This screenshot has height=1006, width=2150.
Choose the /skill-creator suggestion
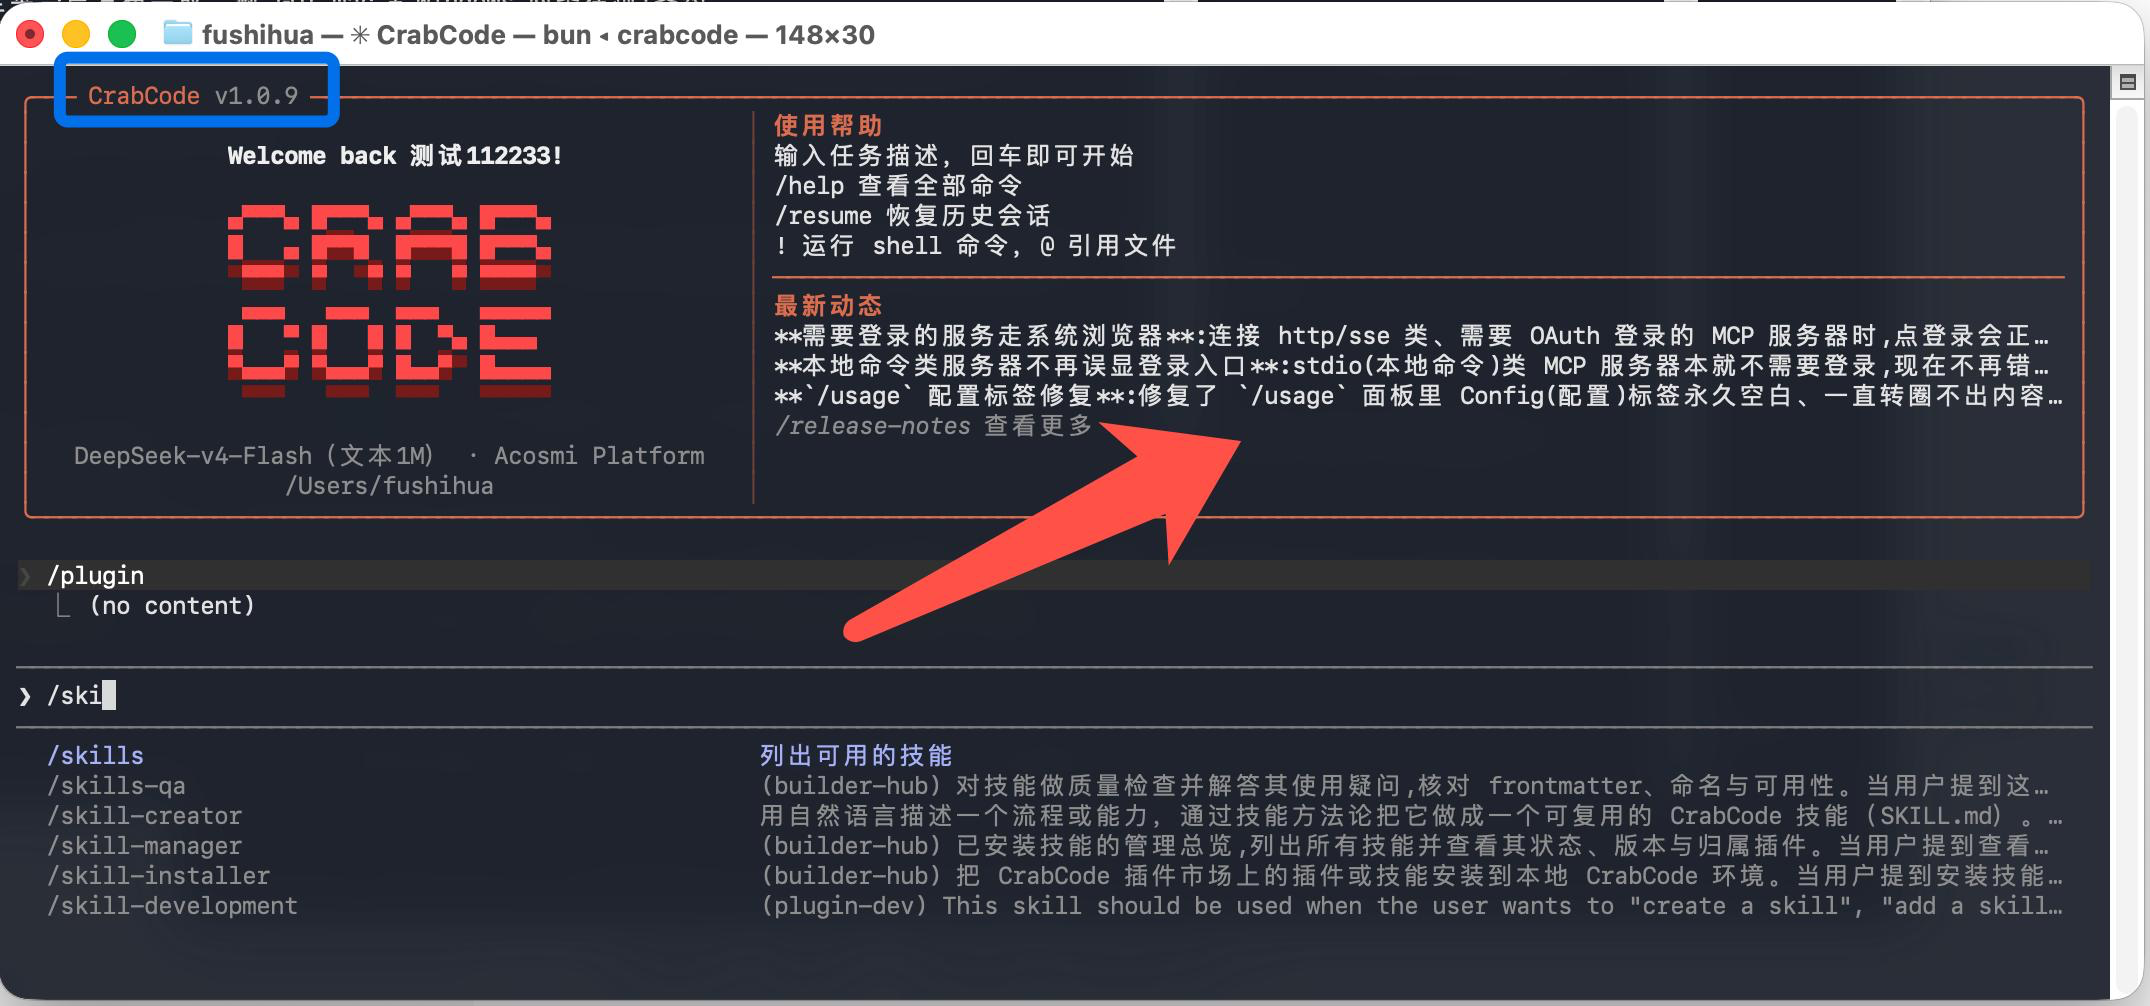[x=144, y=816]
